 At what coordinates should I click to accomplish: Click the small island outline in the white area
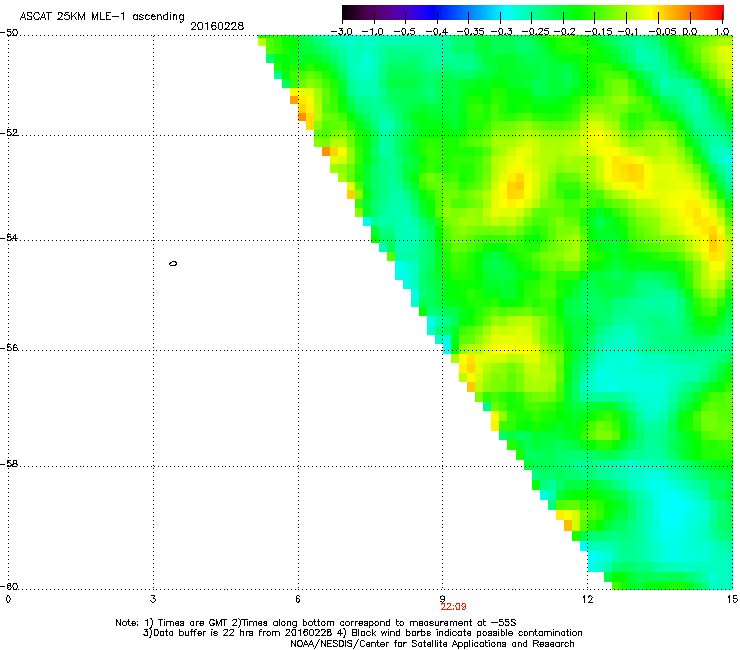pyautogui.click(x=173, y=263)
